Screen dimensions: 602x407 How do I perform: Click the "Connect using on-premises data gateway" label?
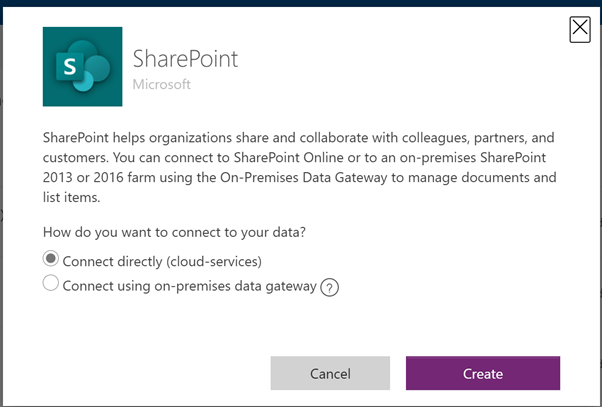189,286
